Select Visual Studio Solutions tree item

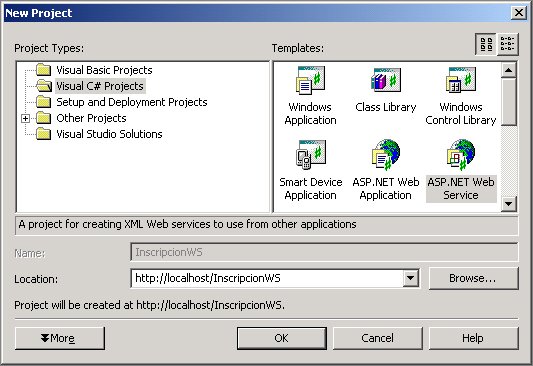coord(109,134)
